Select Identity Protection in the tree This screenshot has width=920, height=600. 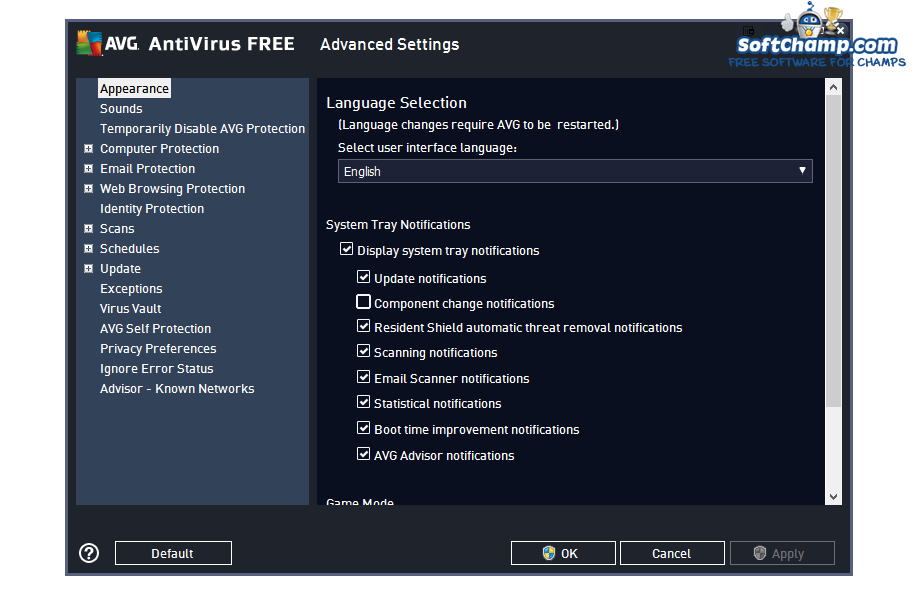(152, 209)
